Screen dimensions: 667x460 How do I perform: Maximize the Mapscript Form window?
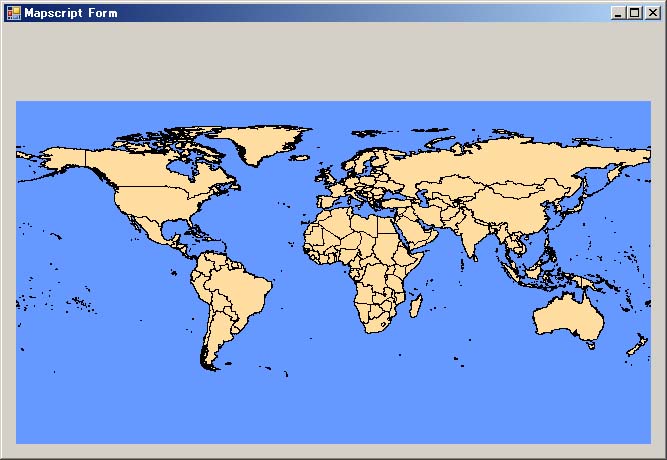pos(635,13)
